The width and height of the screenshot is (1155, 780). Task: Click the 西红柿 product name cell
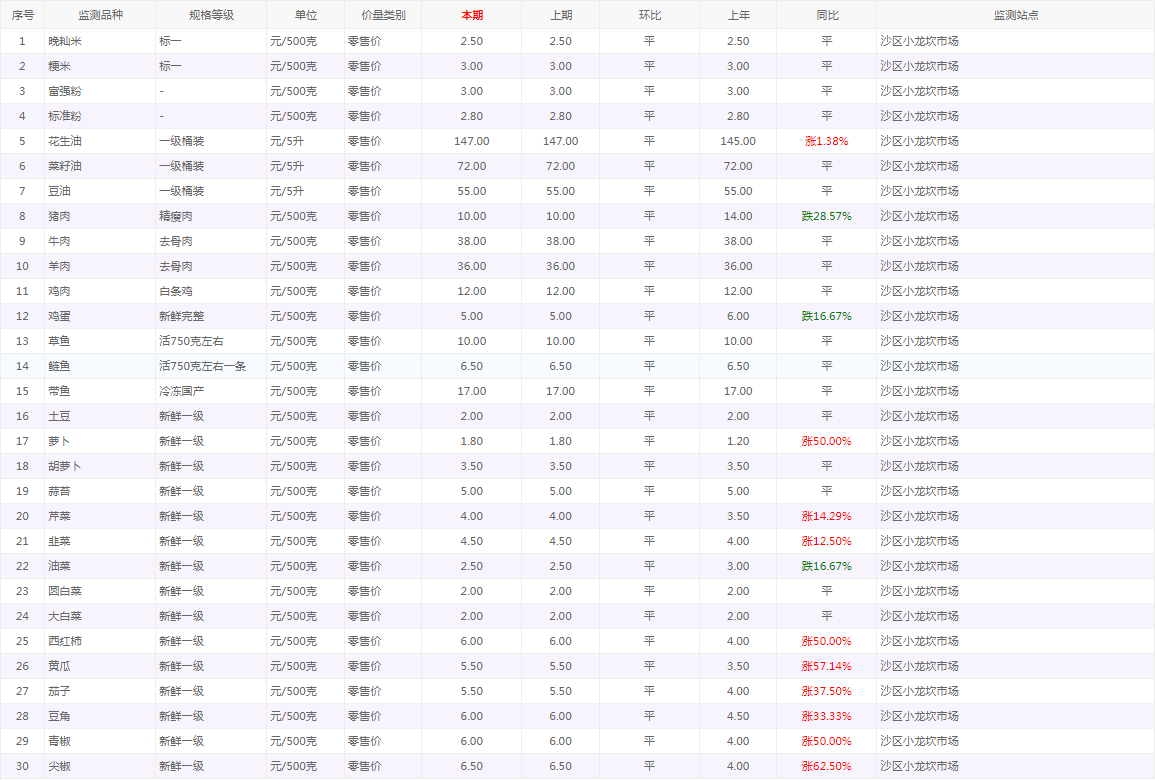tap(66, 641)
